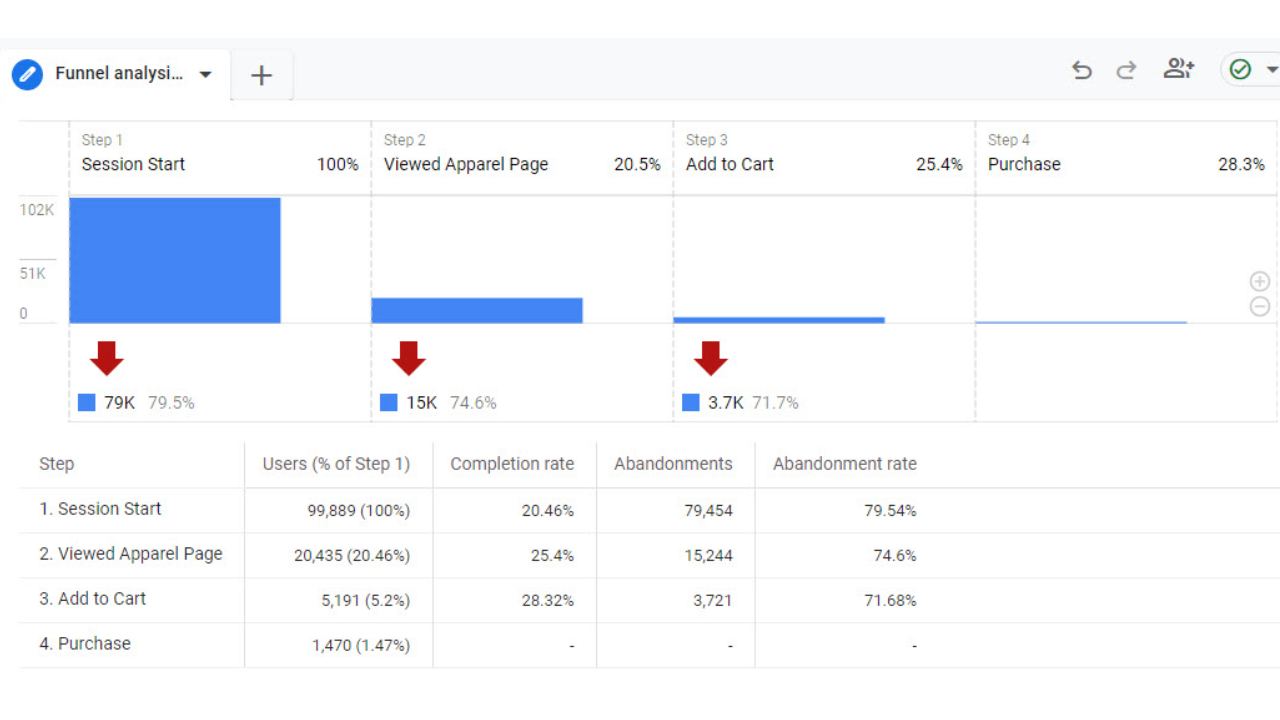The width and height of the screenshot is (1280, 720).
Task: Click the Step 4 Purchase header
Action: 1023,164
